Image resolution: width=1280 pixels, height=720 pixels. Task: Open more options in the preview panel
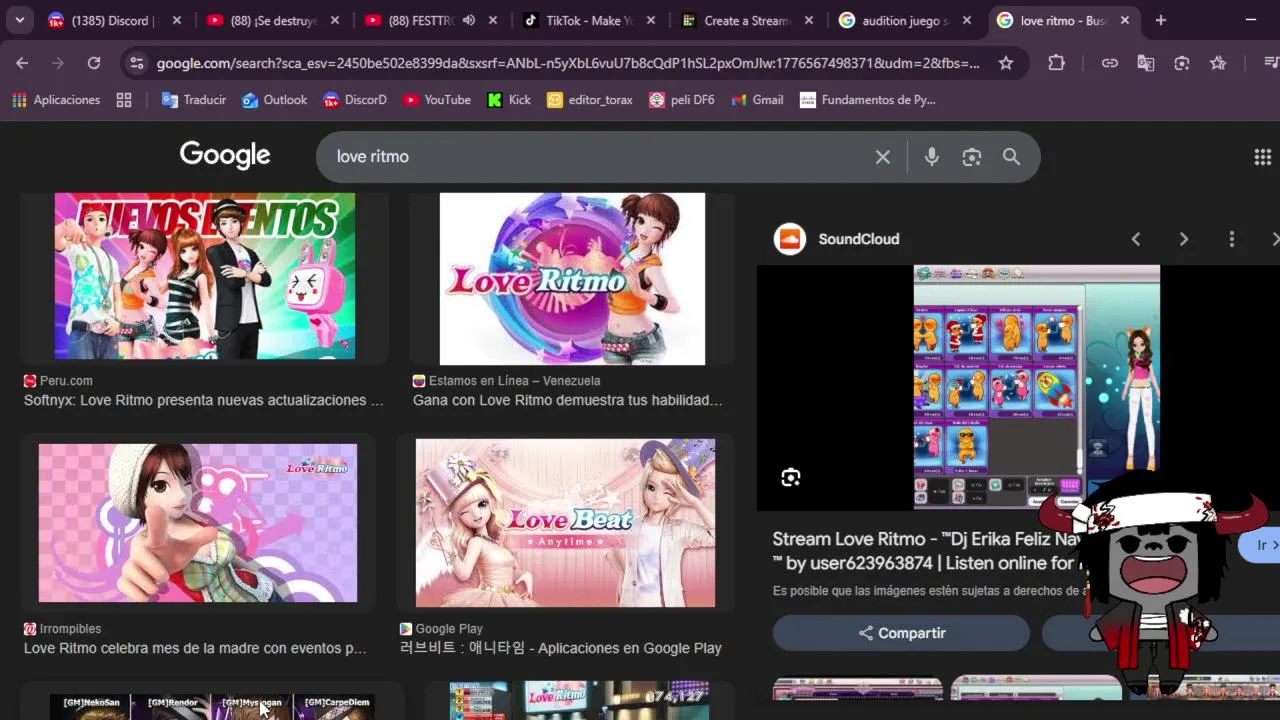pos(1232,239)
